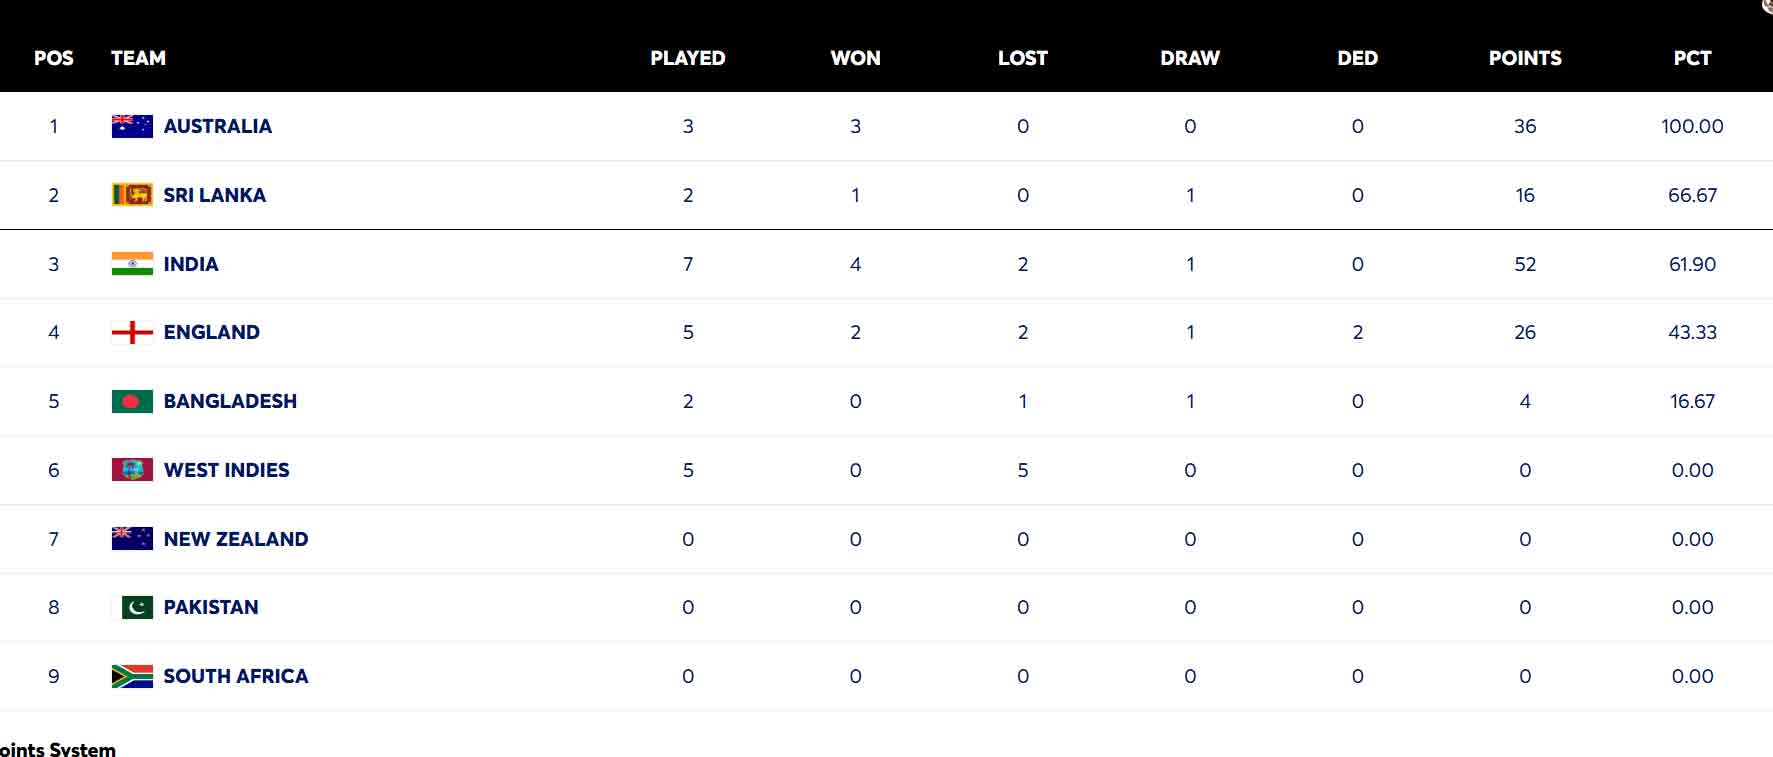
Task: Click the South Africa flag icon
Action: 132,676
